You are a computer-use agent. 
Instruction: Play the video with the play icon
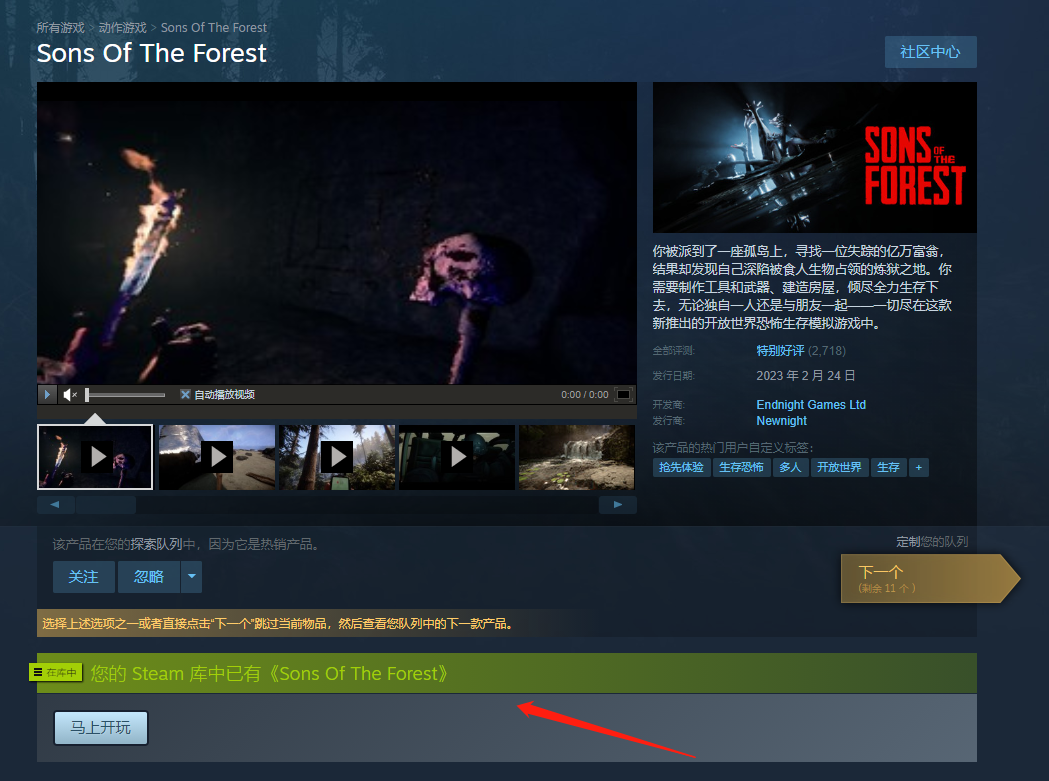(x=46, y=395)
